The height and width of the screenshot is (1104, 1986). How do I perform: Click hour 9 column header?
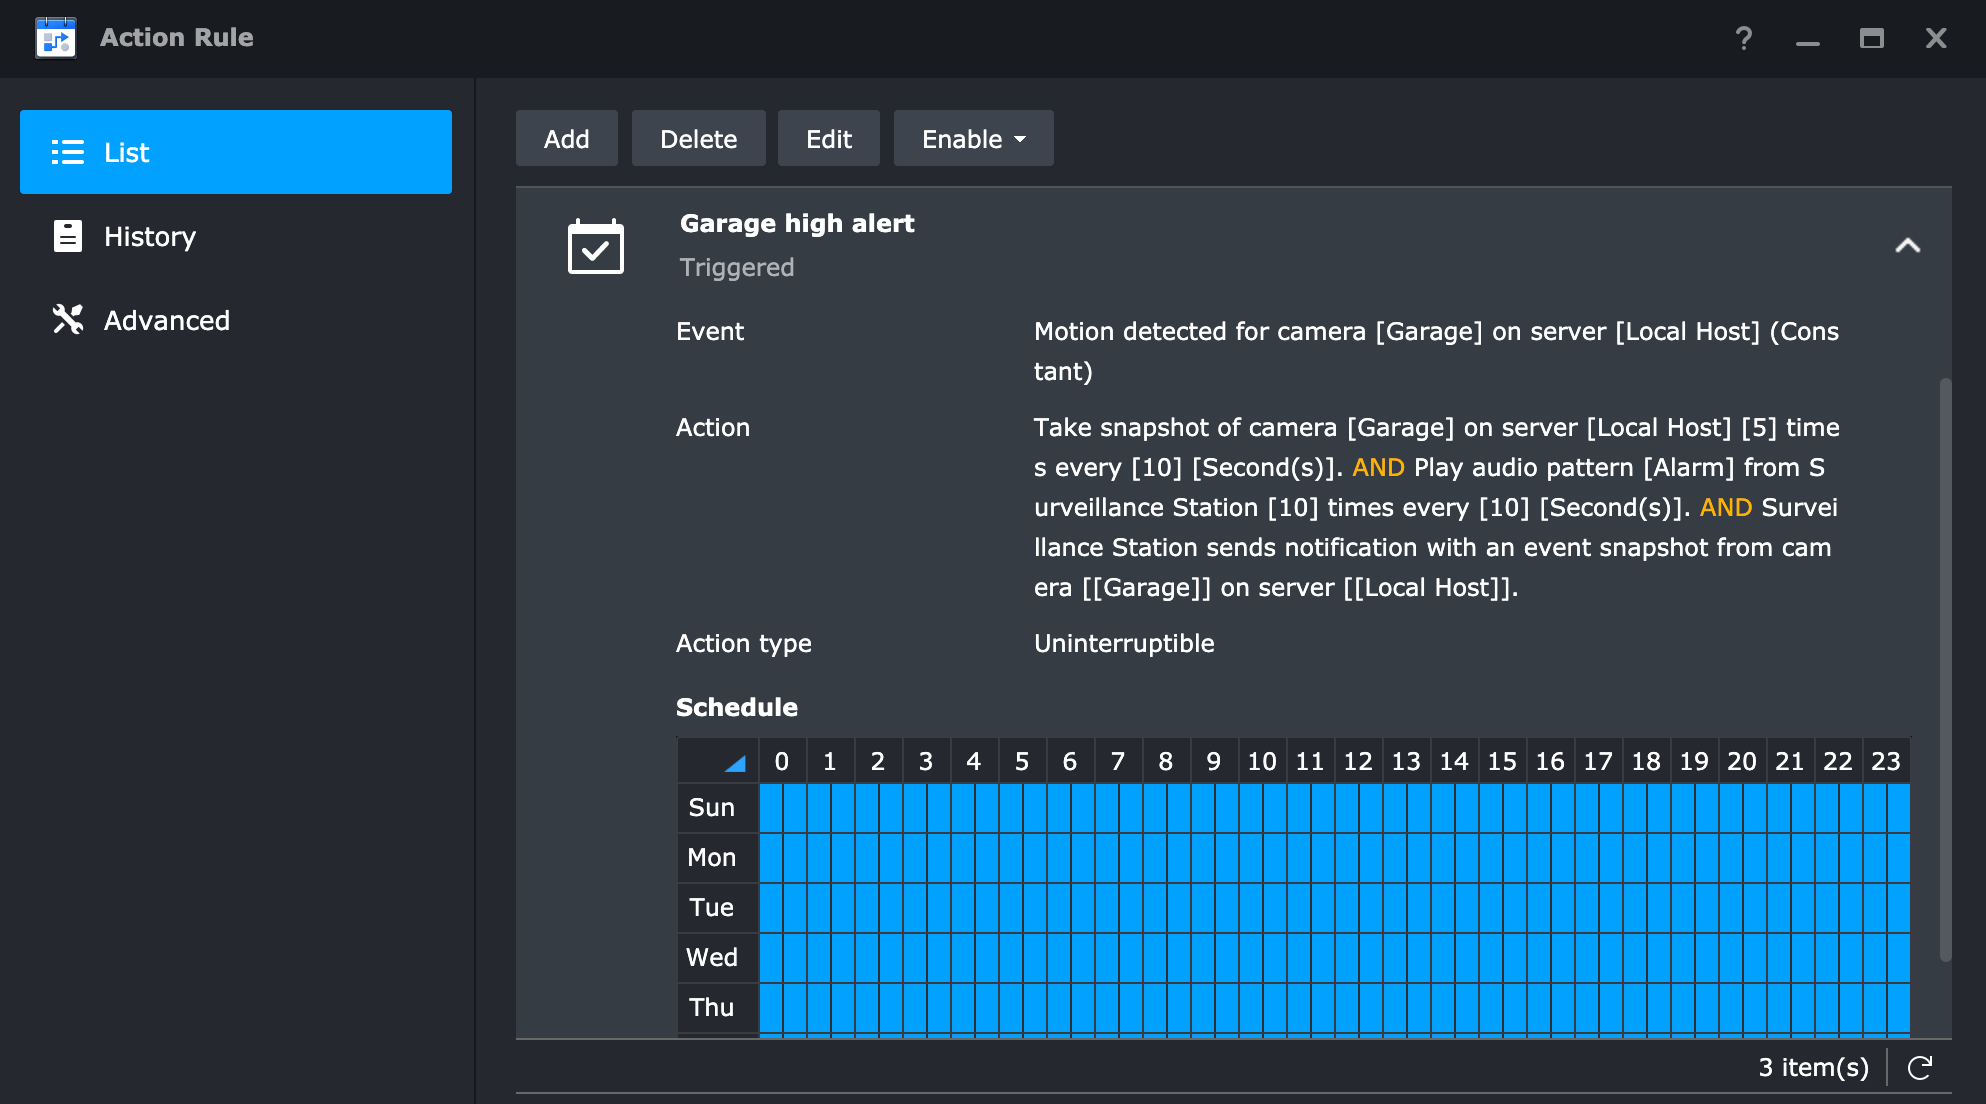1214,761
